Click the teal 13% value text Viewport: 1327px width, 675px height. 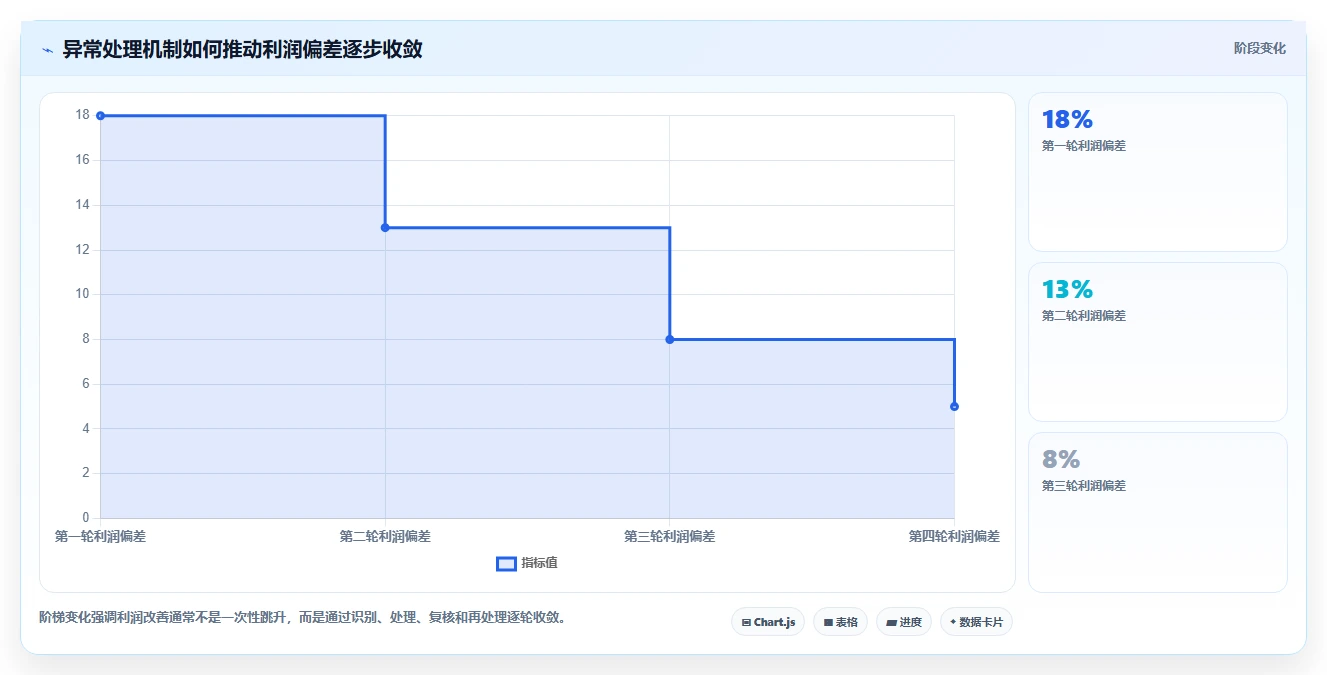[x=1067, y=290]
